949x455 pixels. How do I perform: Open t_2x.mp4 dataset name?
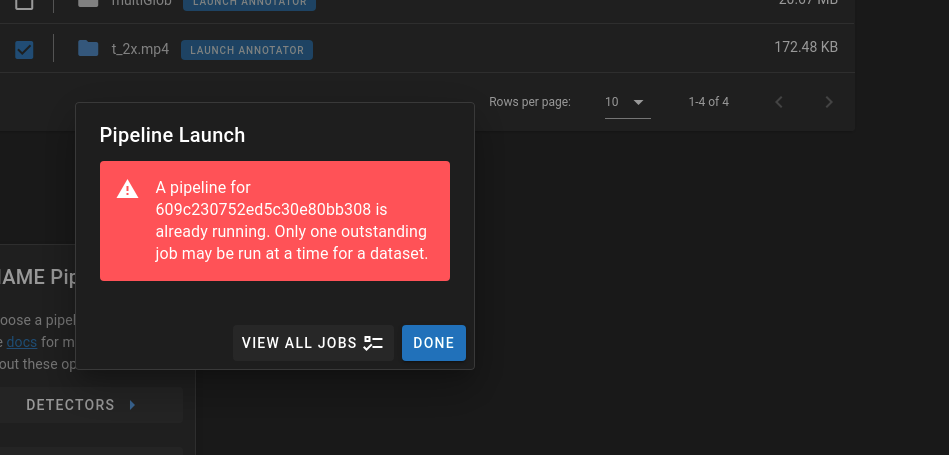click(140, 50)
